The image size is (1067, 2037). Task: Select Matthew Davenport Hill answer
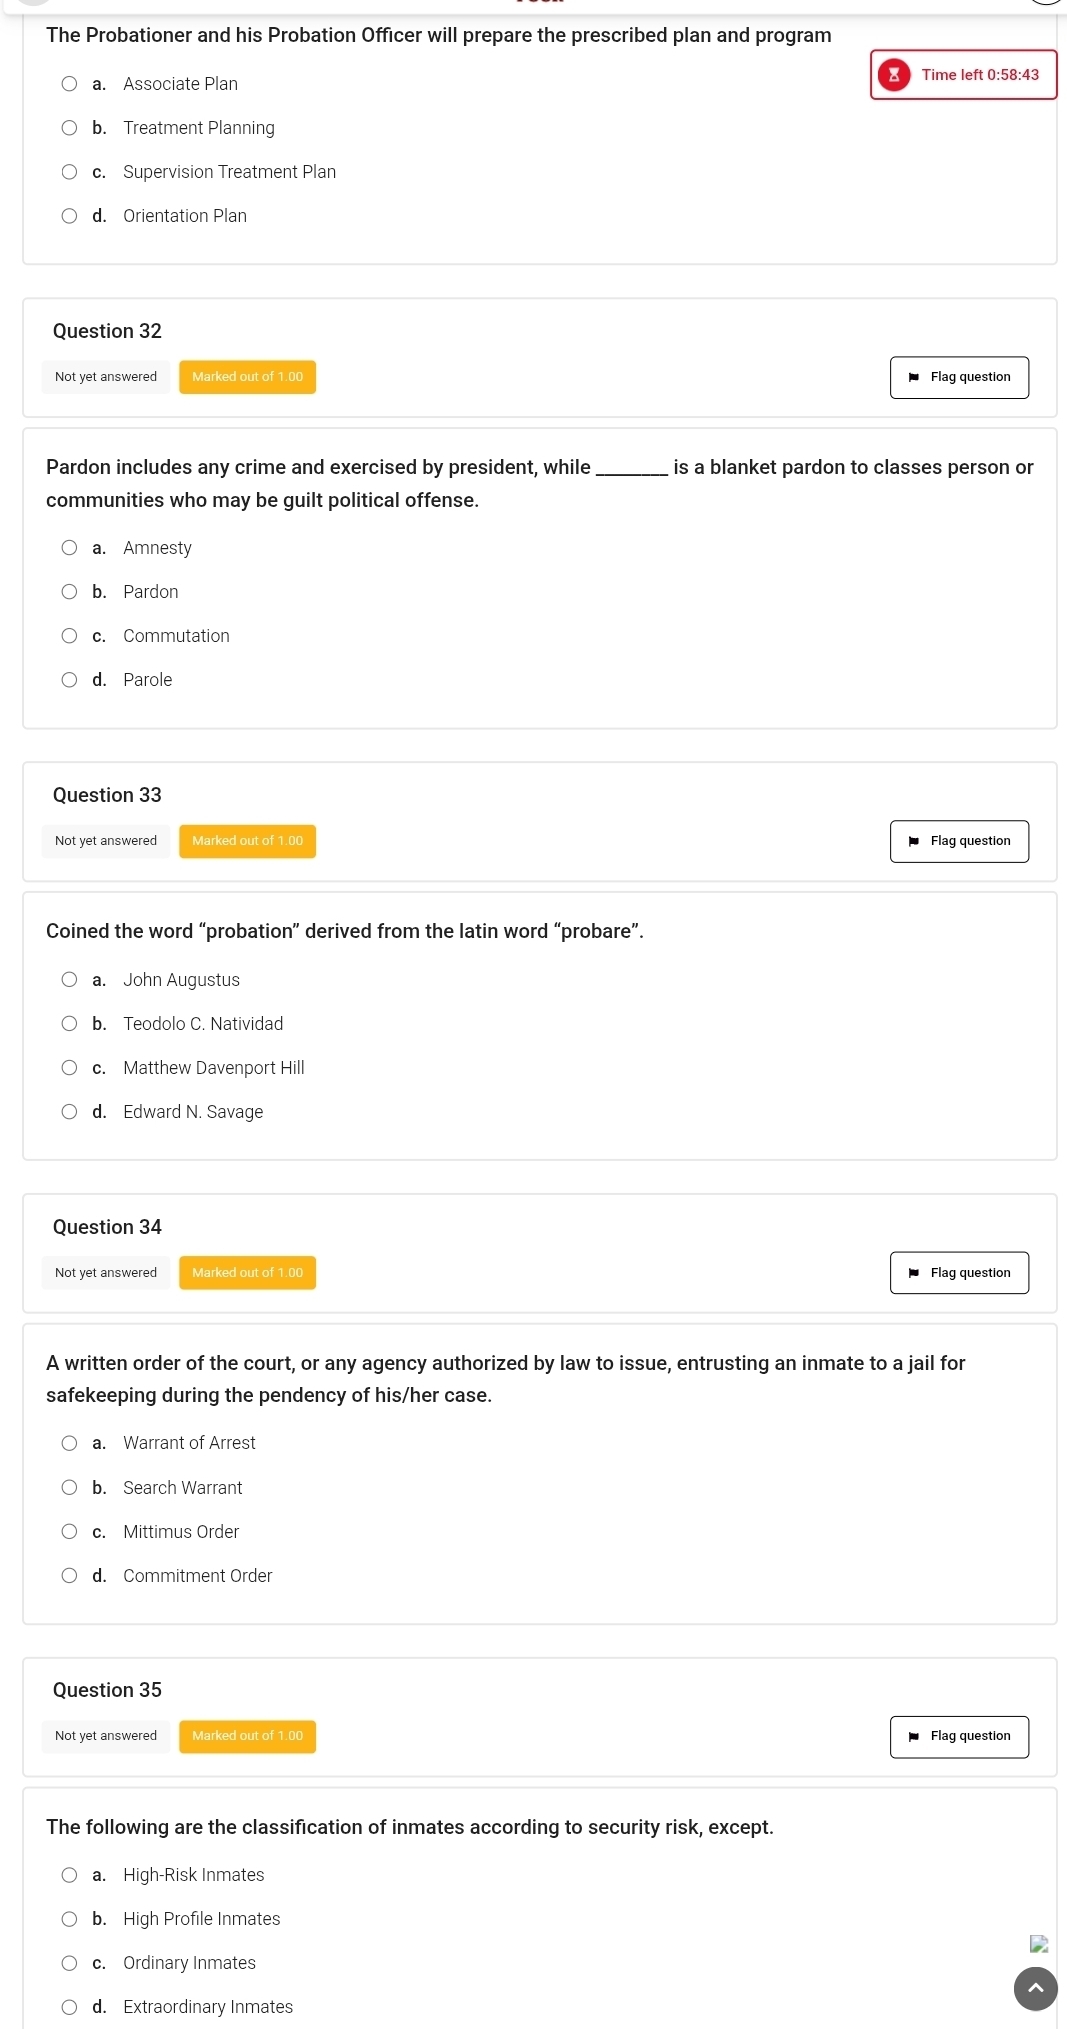(69, 1068)
